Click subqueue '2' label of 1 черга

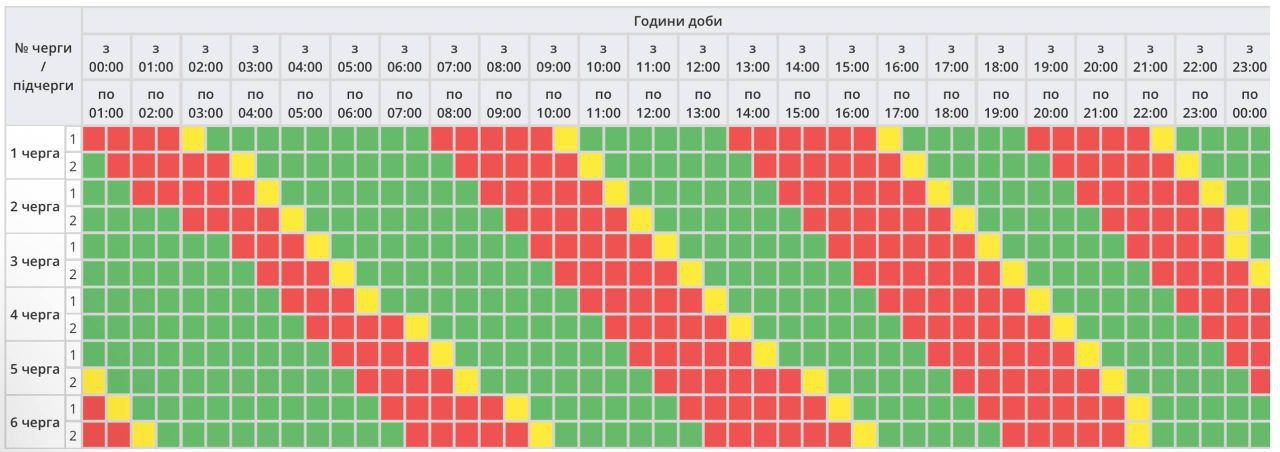(x=72, y=166)
